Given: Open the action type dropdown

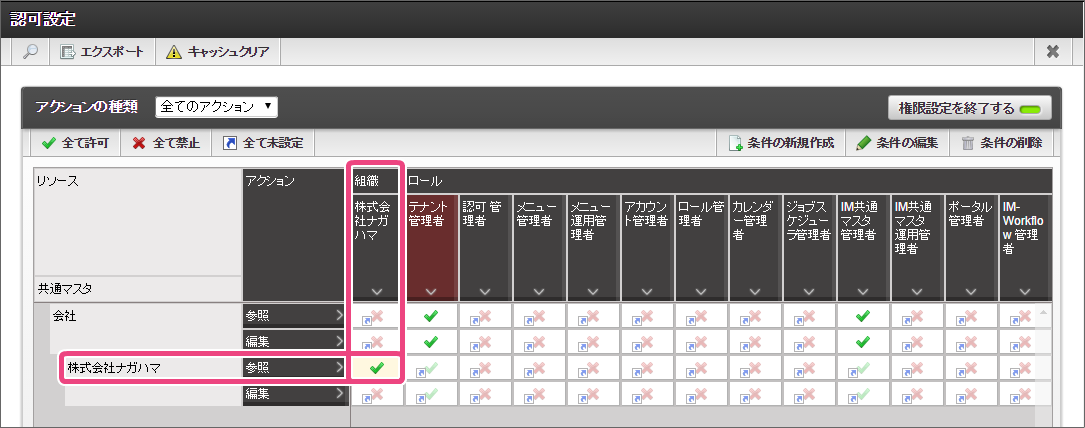Looking at the screenshot, I should tap(217, 107).
